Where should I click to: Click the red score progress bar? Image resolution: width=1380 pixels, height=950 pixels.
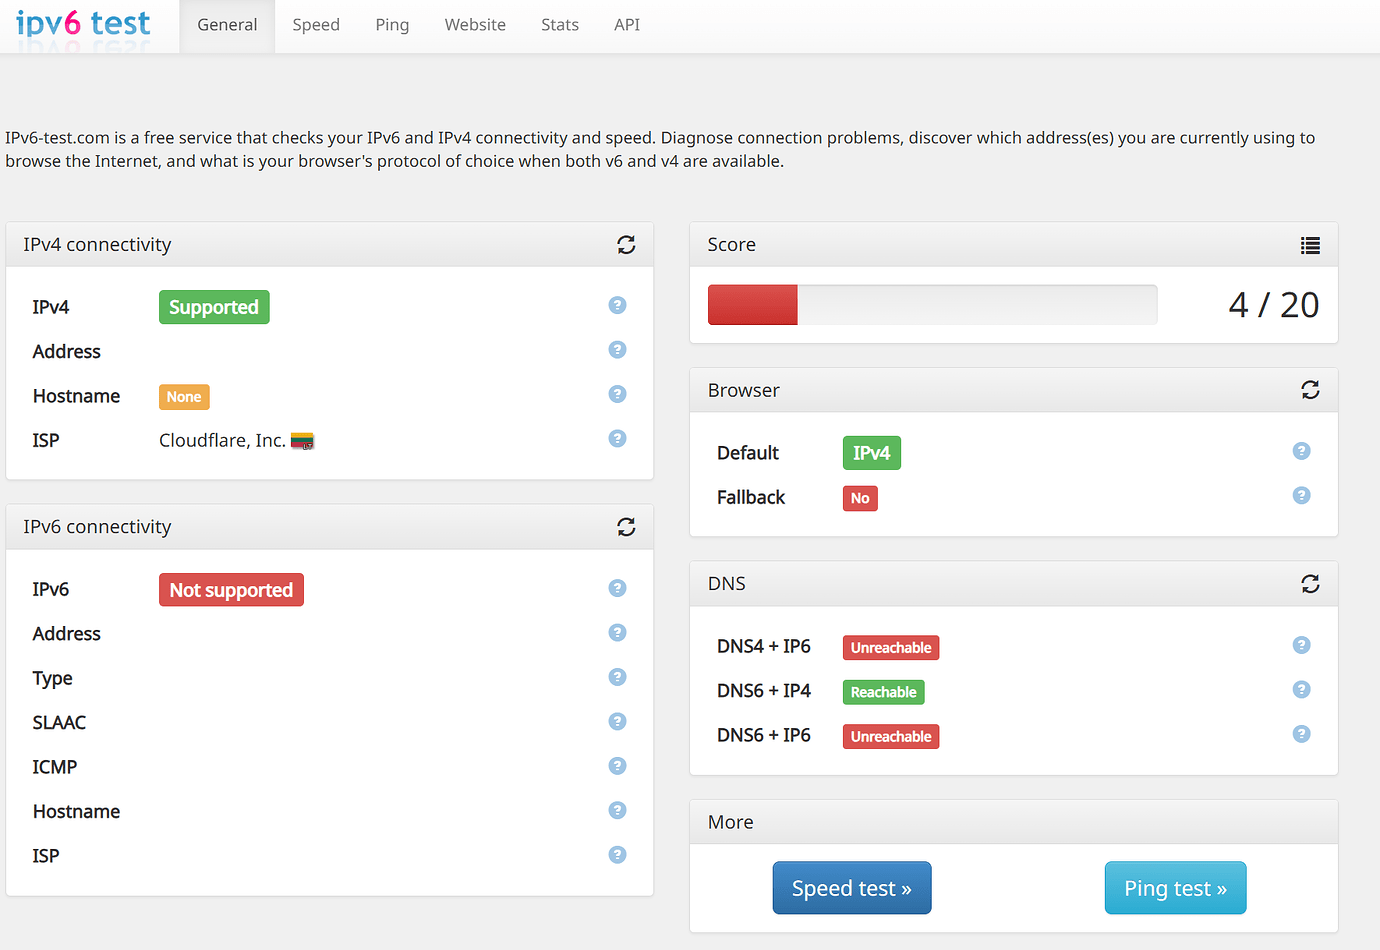click(x=753, y=305)
